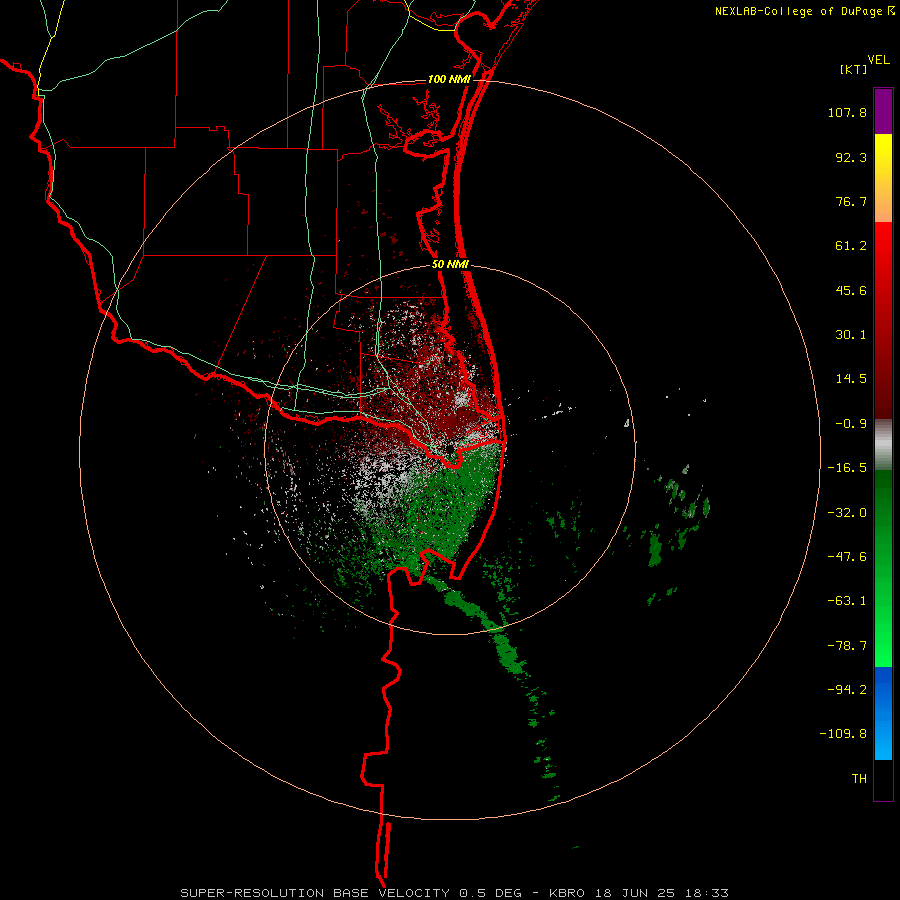
Task: Click the -16.5 legend value
Action: coord(847,468)
